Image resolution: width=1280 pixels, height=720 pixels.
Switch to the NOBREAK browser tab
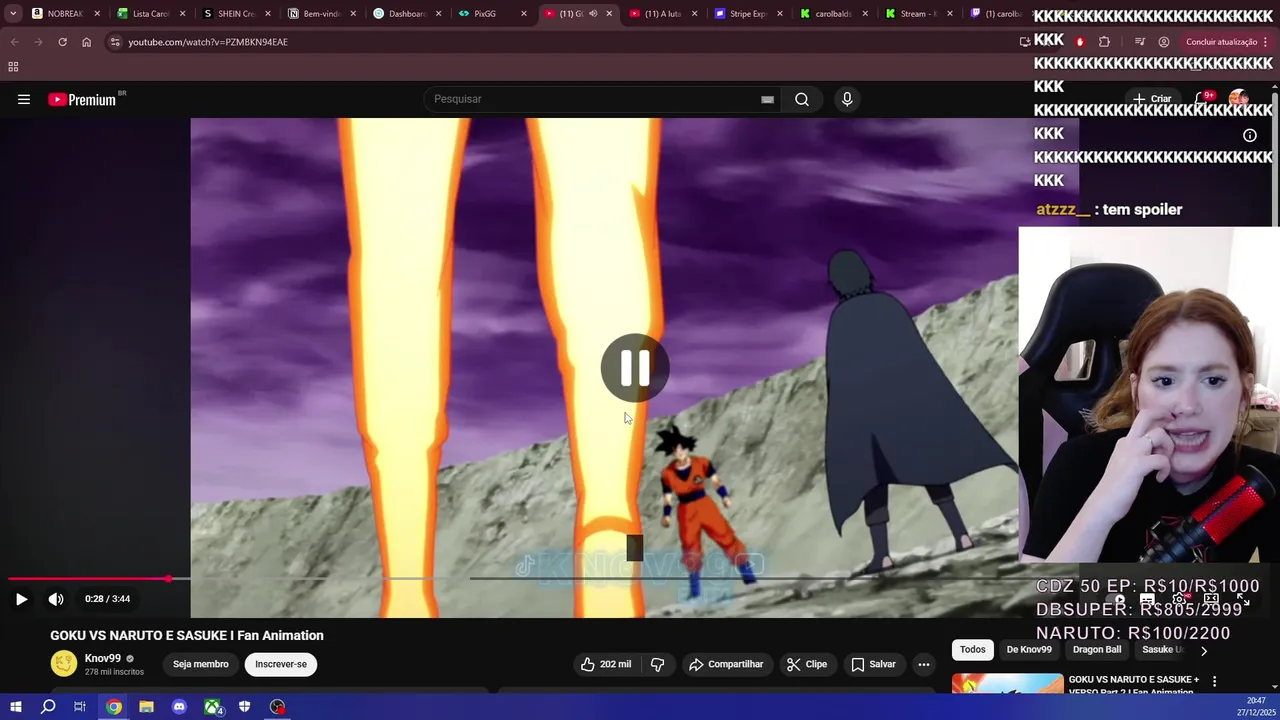coord(66,14)
